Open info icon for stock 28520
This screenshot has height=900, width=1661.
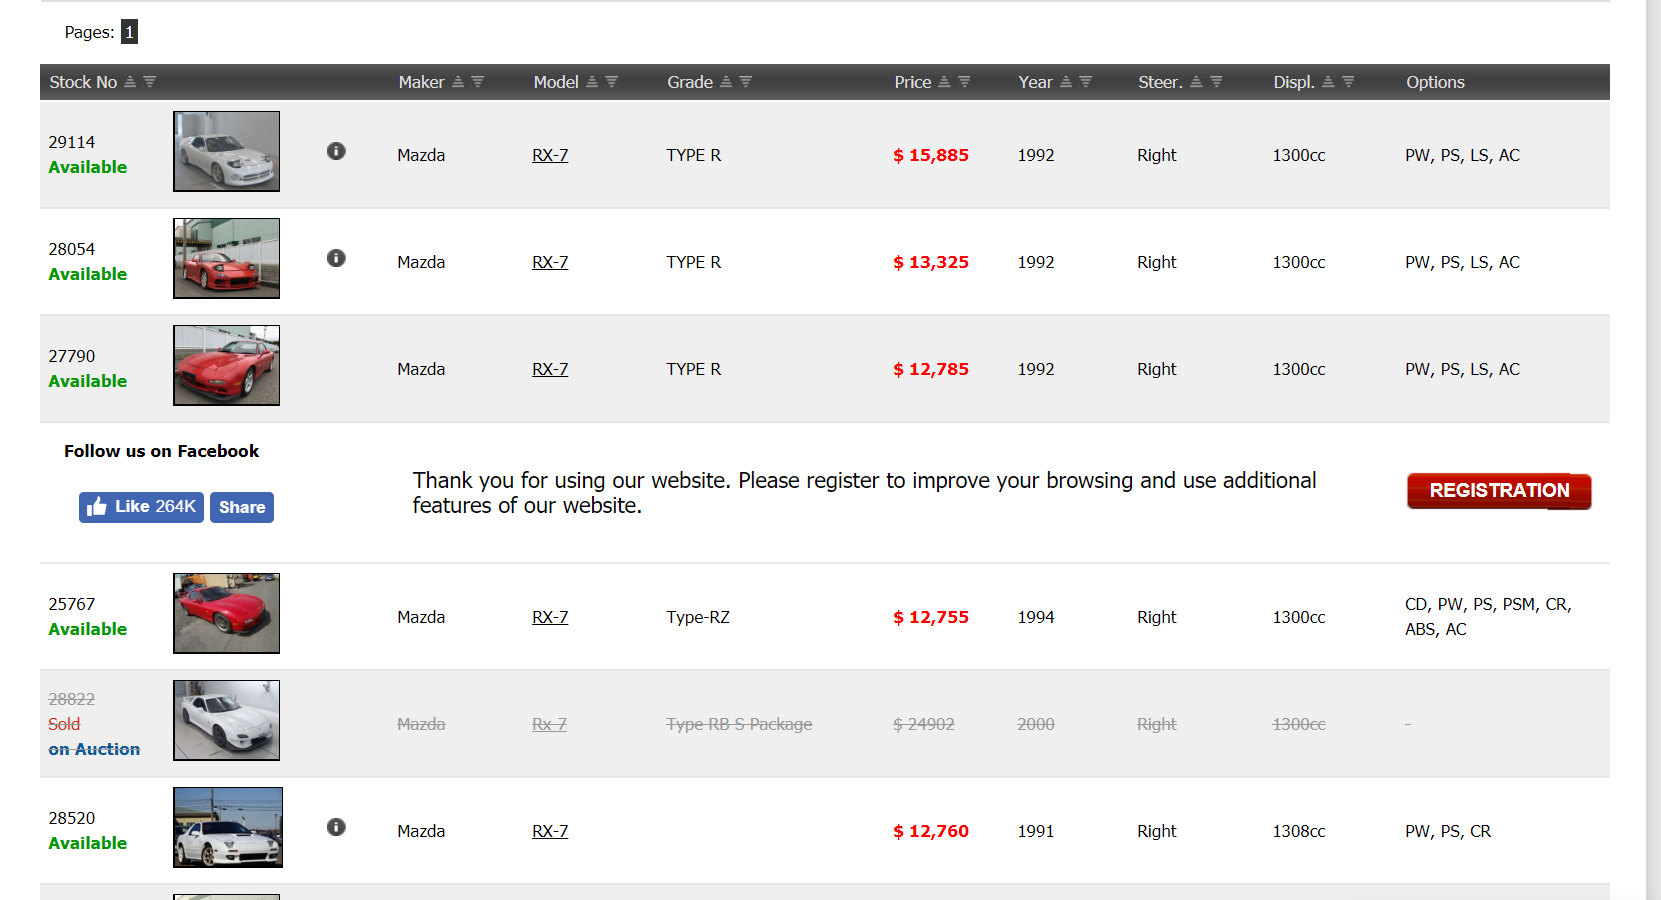coord(336,827)
